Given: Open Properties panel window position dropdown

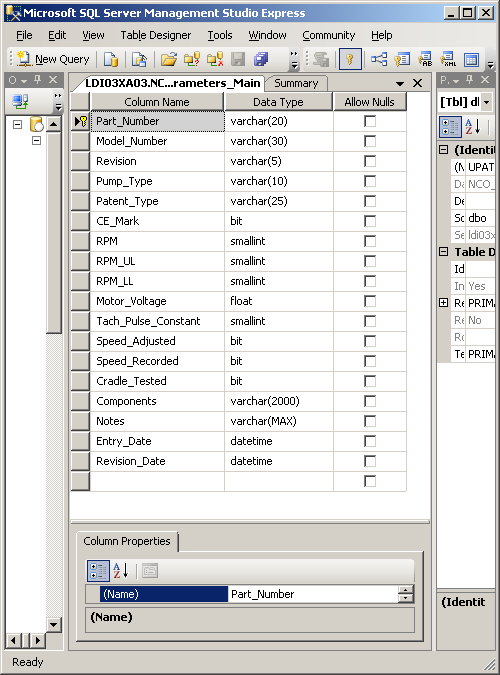Looking at the screenshot, I should pyautogui.click(x=456, y=80).
